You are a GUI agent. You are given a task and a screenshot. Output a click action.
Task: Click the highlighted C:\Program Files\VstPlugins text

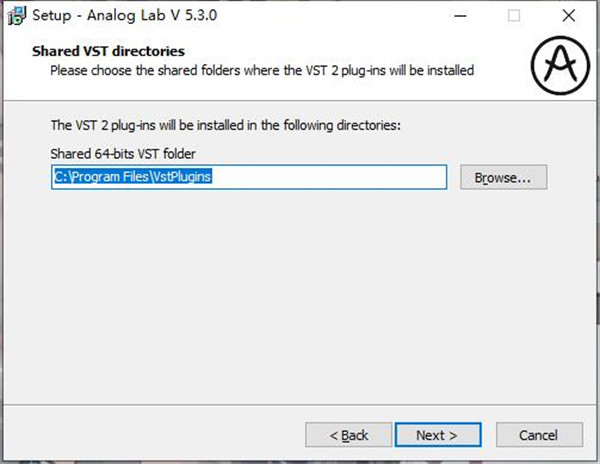point(133,177)
